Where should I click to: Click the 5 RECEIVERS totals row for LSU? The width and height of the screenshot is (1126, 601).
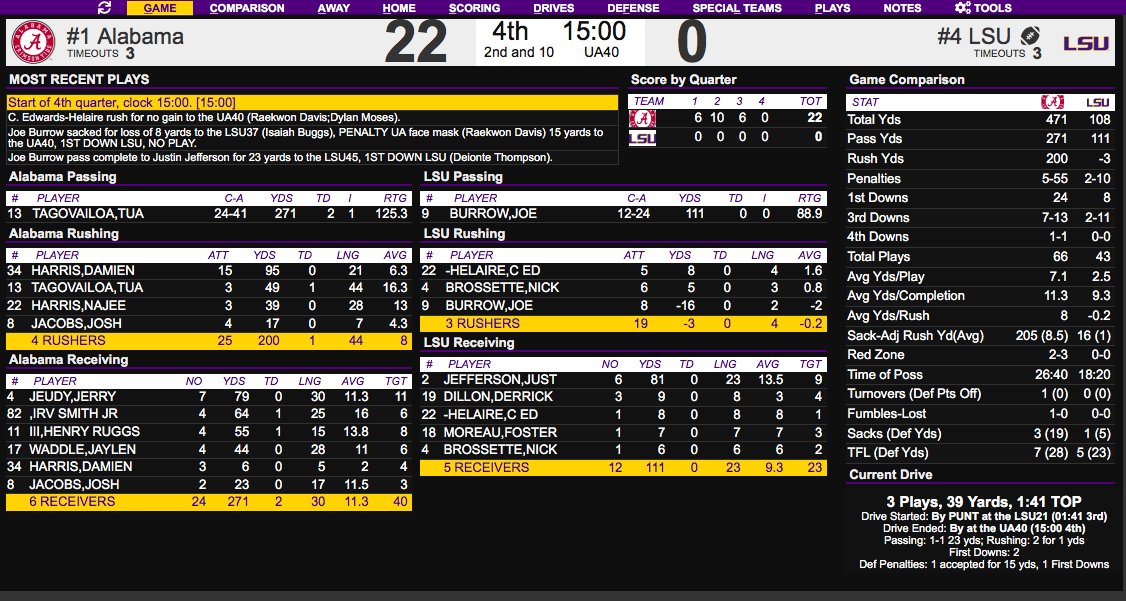tap(623, 467)
